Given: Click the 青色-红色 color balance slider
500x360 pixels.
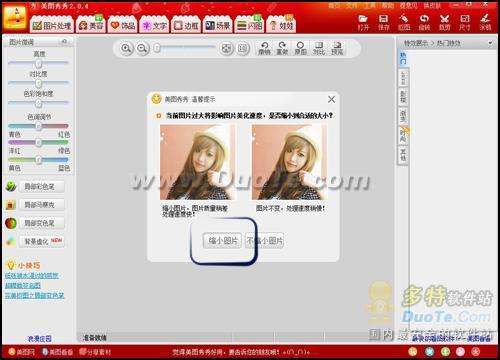Looking at the screenshot, I should tap(38, 126).
